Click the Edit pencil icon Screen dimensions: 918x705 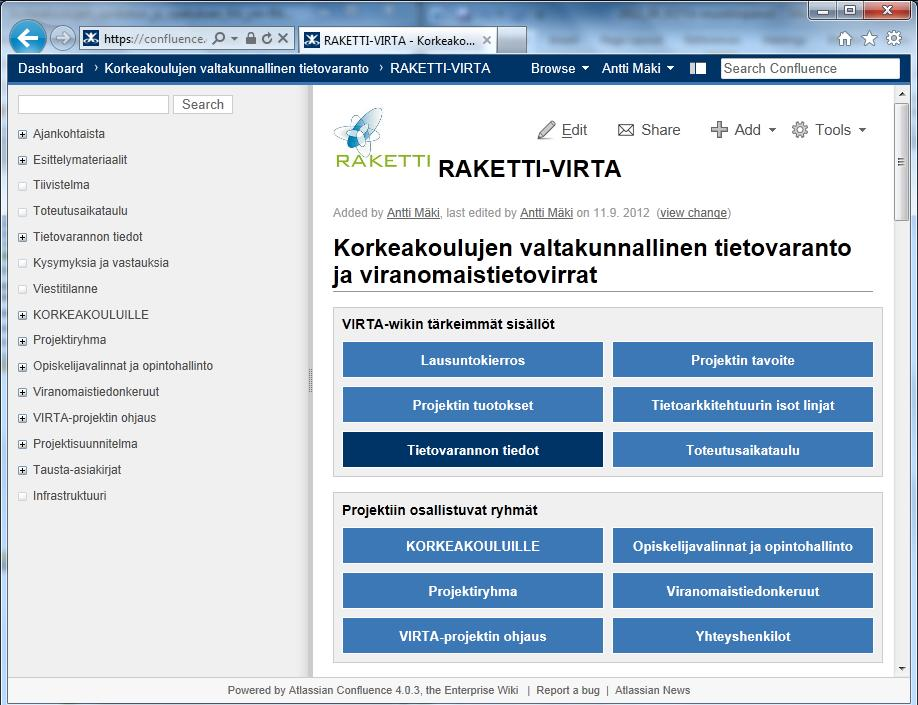point(546,130)
